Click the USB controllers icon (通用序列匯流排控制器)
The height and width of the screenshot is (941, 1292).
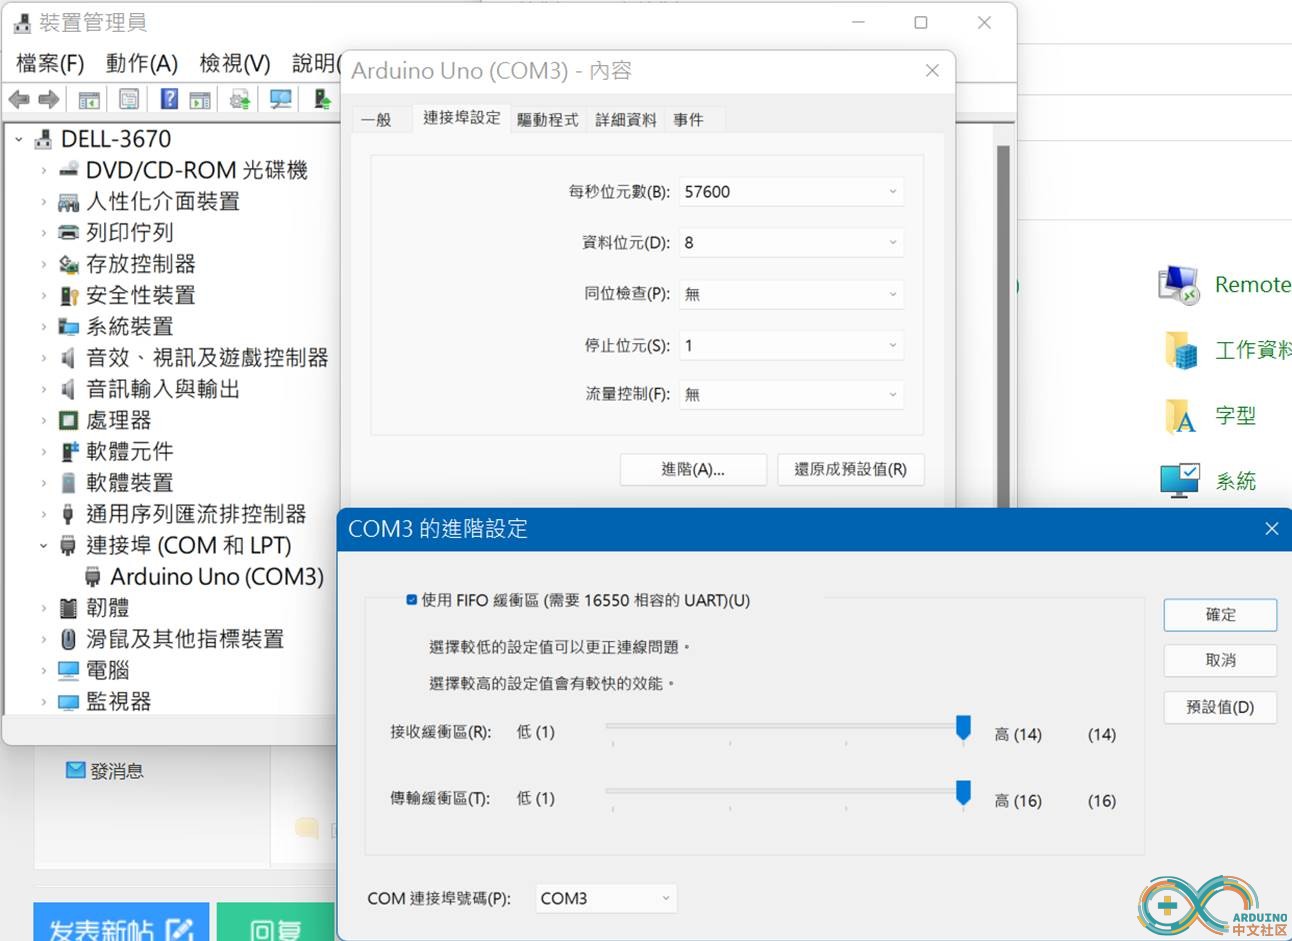pyautogui.click(x=68, y=514)
